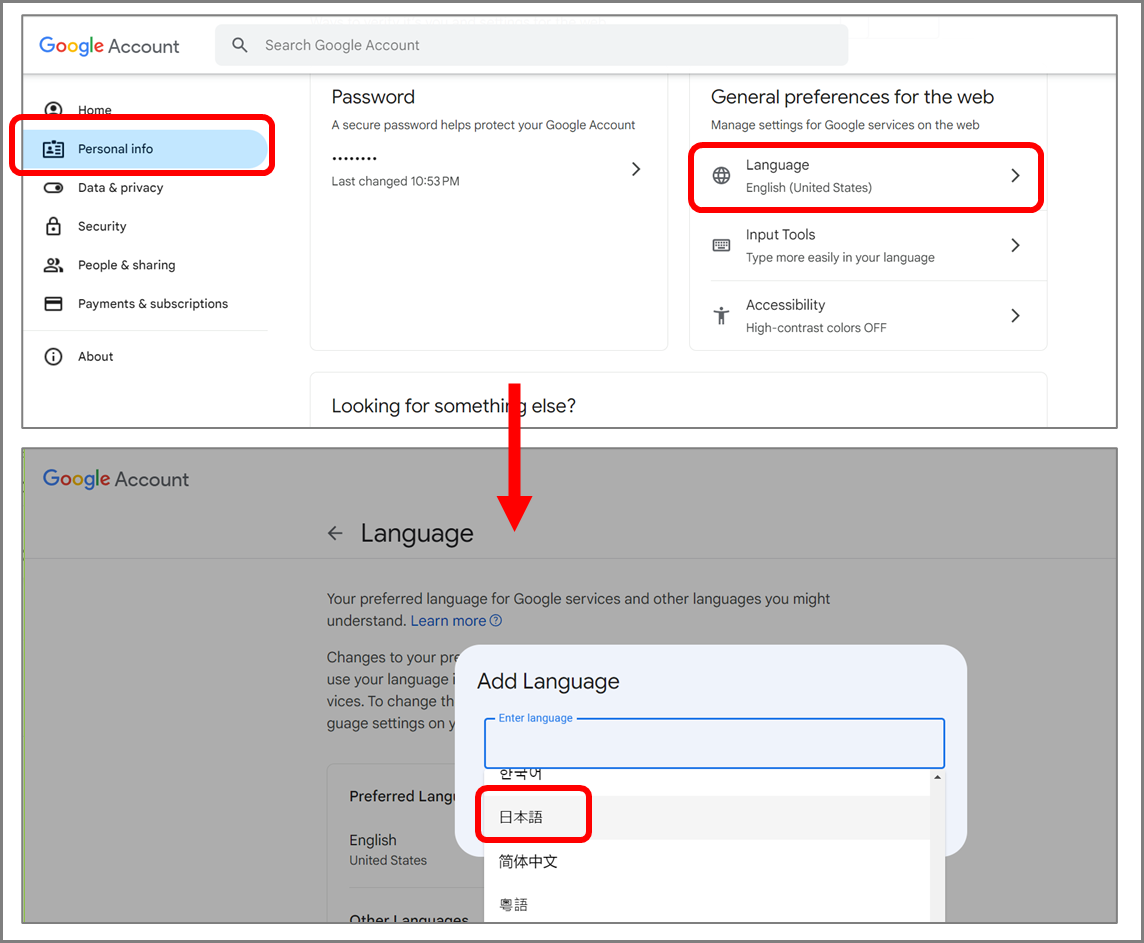Expand the Language row chevron
The width and height of the screenshot is (1144, 943).
tap(1015, 176)
